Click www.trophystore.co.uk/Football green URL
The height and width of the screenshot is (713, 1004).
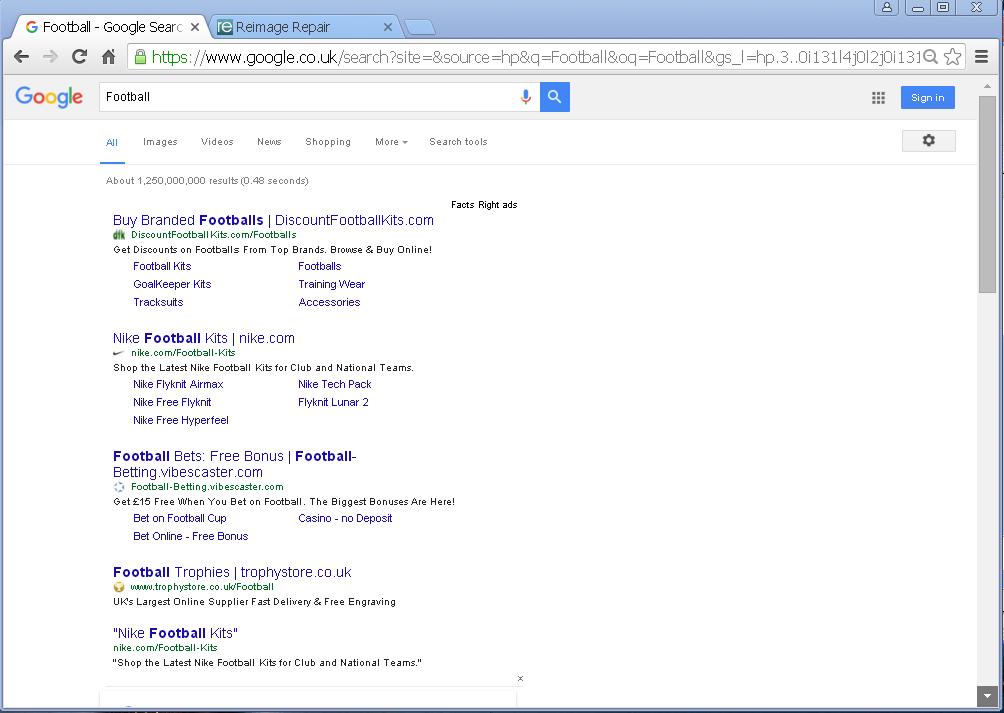click(x=202, y=587)
